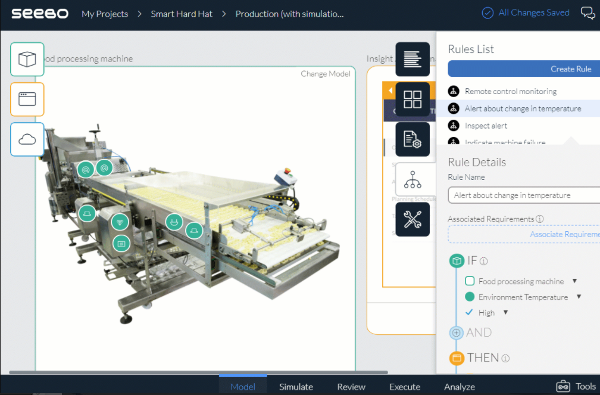Click the Environment Temperature green indicator
The height and width of the screenshot is (395, 600).
pos(470,297)
